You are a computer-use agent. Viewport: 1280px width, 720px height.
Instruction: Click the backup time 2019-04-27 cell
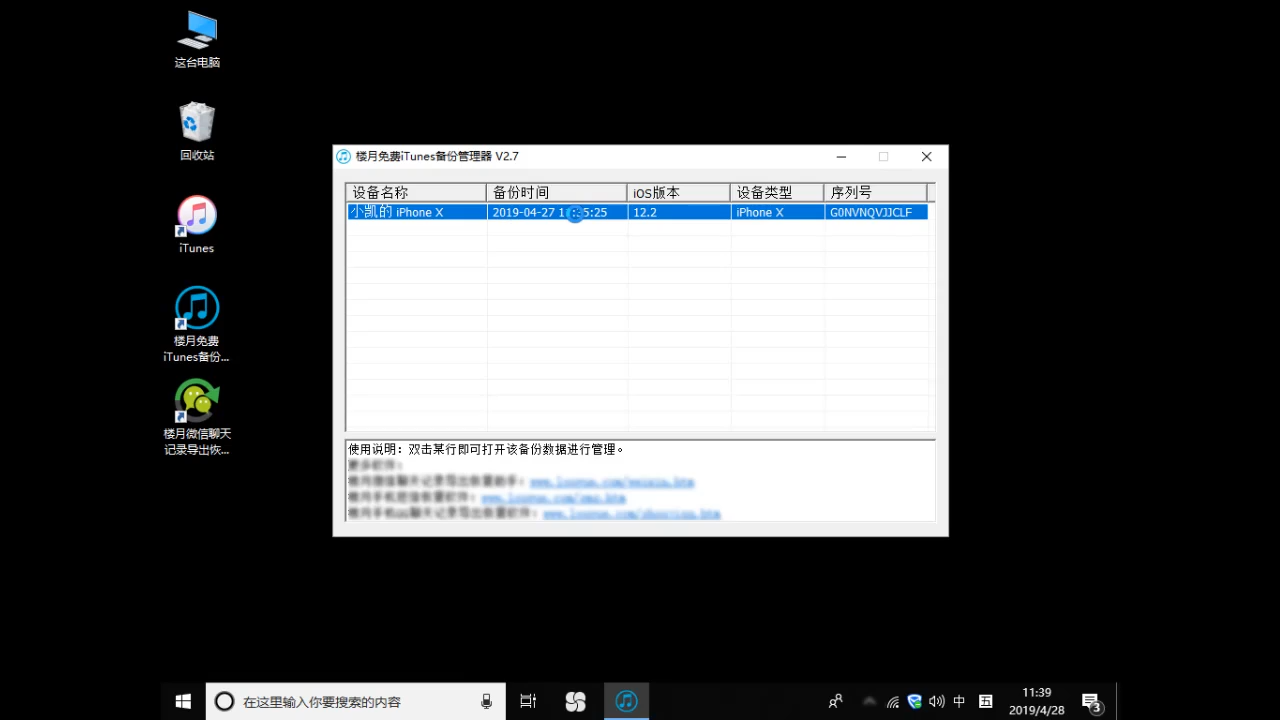tap(557, 212)
